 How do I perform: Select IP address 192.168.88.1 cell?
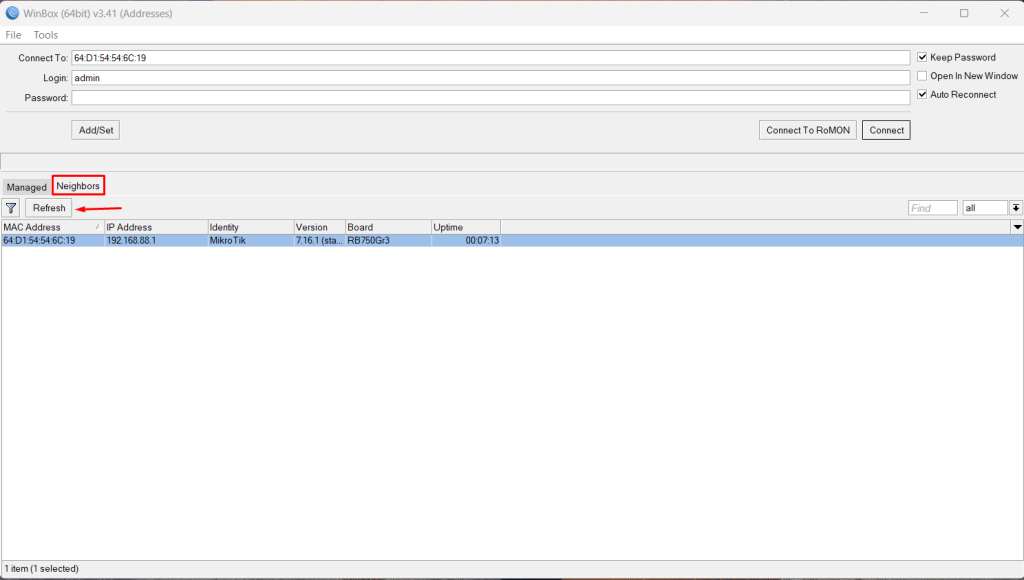point(155,240)
